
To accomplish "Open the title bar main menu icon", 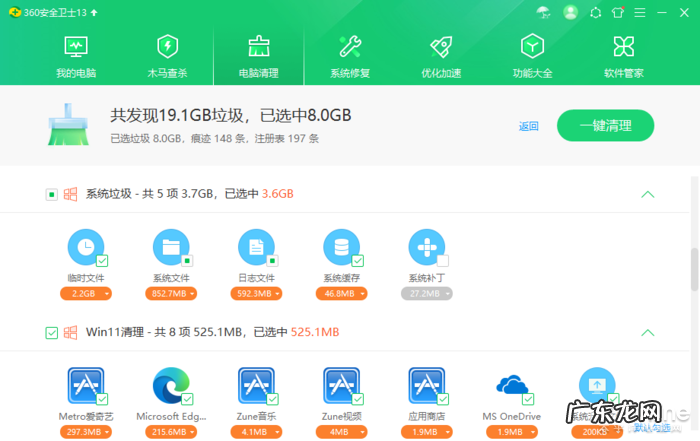I will click(x=642, y=13).
